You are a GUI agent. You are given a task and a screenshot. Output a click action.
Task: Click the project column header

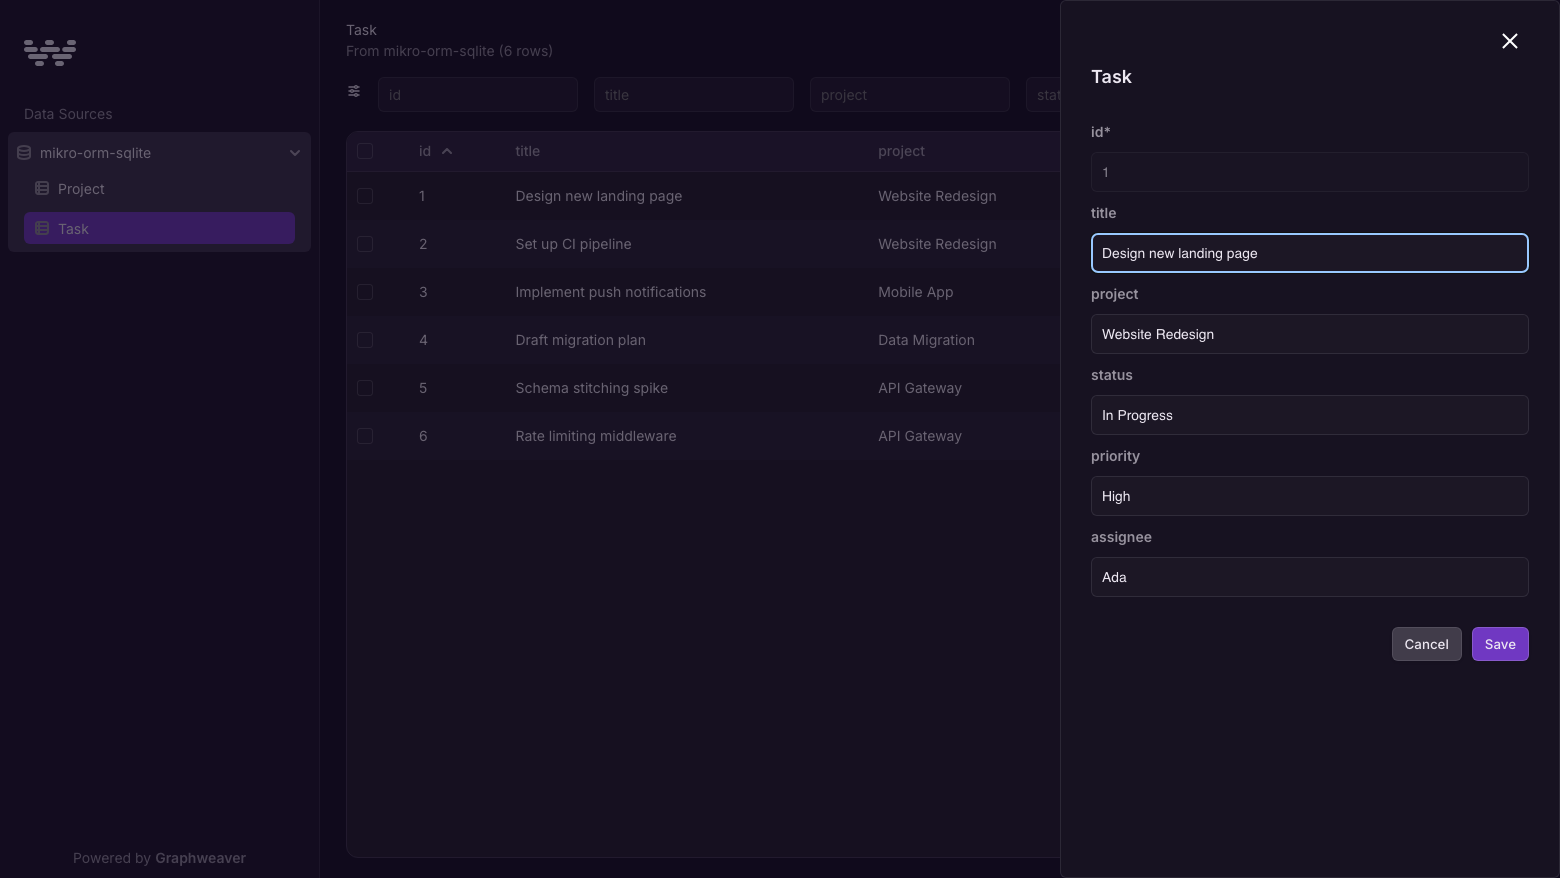[901, 151]
